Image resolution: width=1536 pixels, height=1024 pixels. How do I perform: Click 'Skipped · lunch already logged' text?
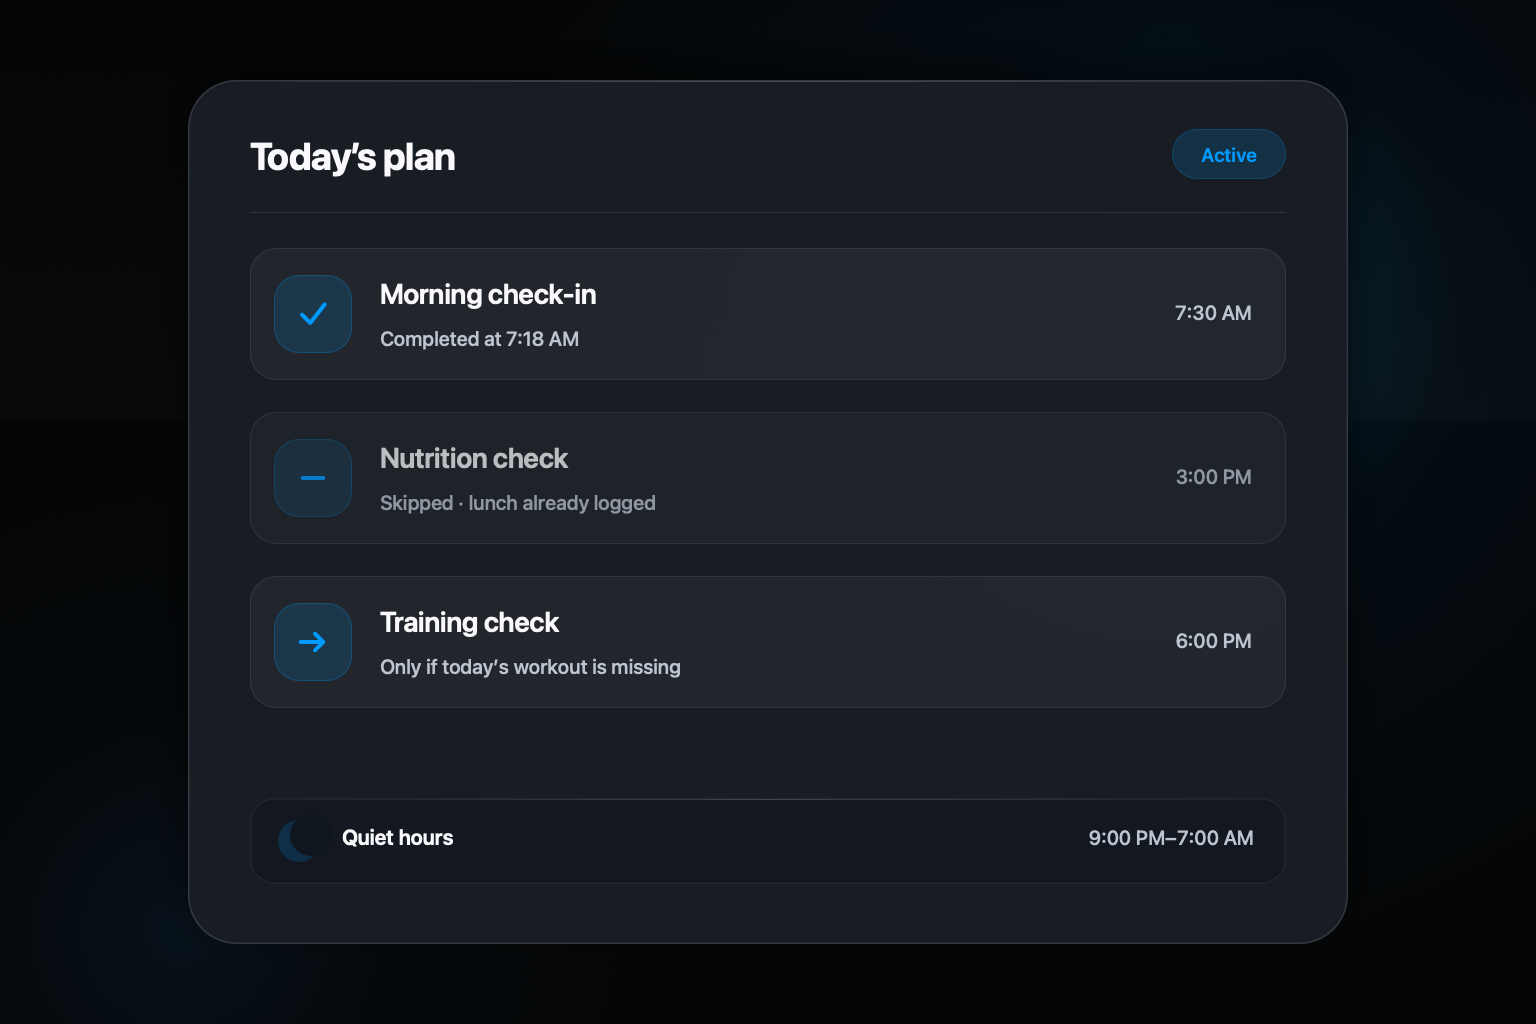coord(518,503)
